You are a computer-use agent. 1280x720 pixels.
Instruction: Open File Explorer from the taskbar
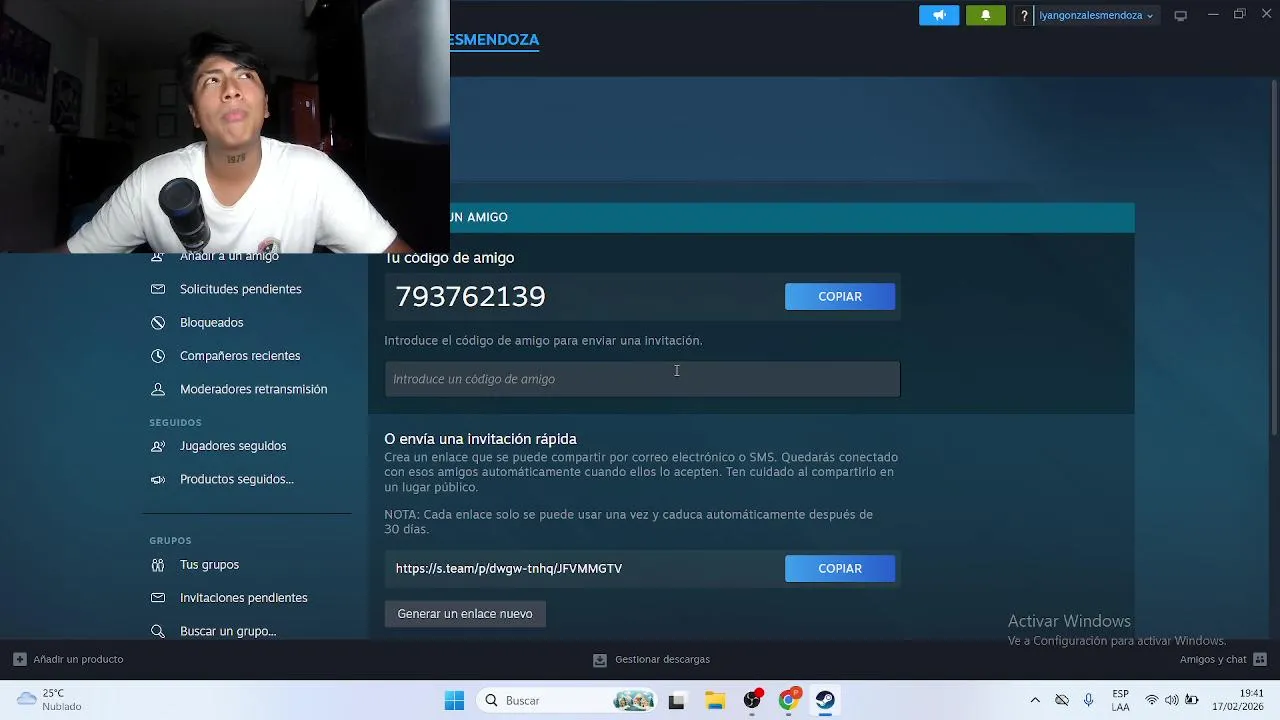click(x=715, y=701)
